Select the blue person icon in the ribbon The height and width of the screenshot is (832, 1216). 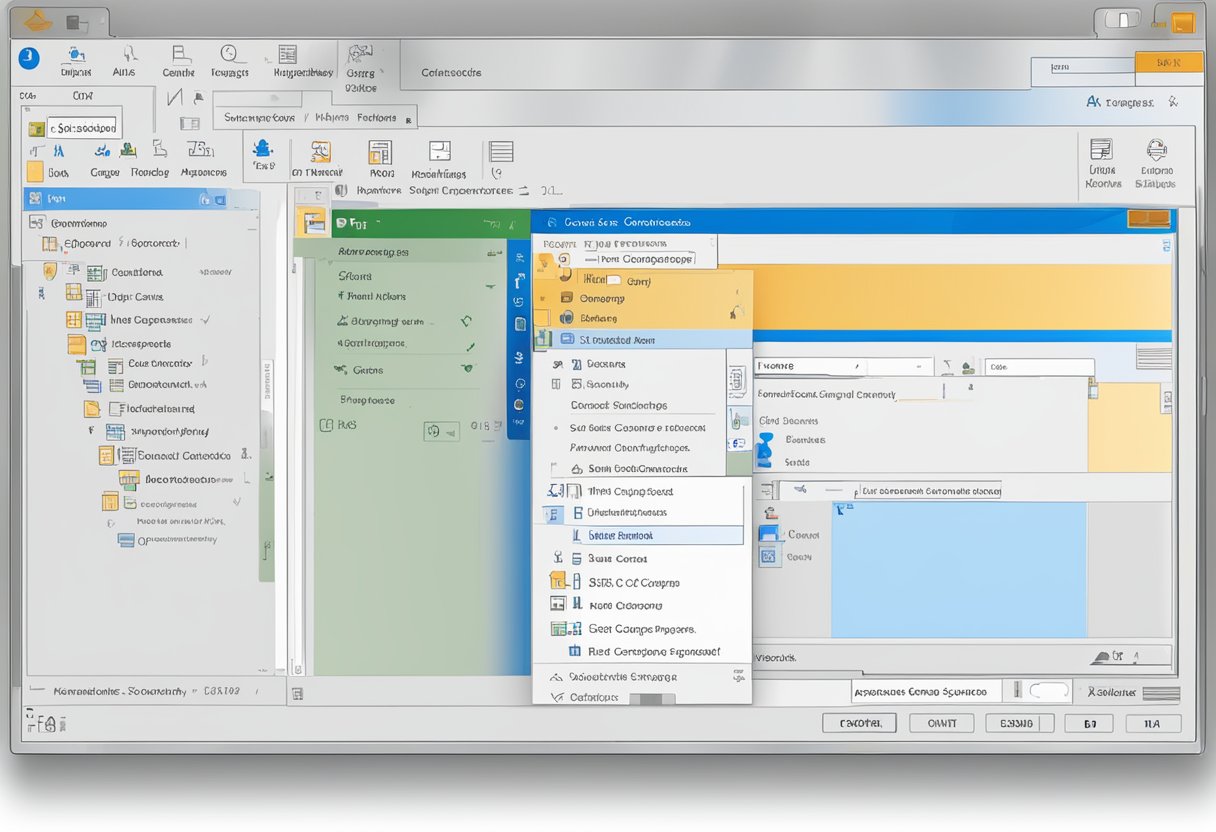(x=263, y=150)
